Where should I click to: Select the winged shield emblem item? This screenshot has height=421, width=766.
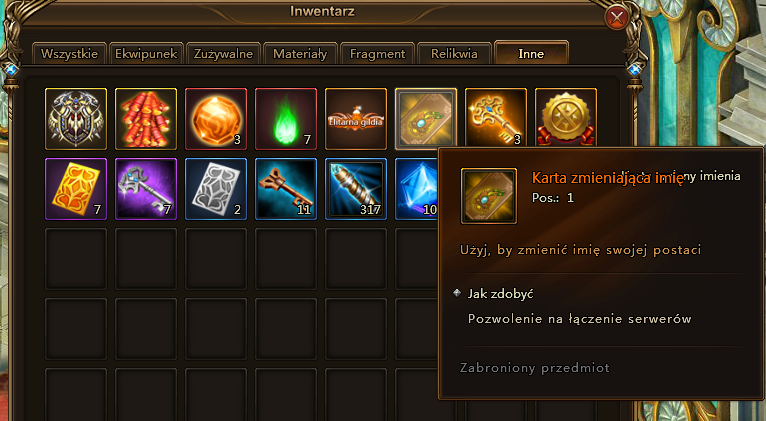76,119
